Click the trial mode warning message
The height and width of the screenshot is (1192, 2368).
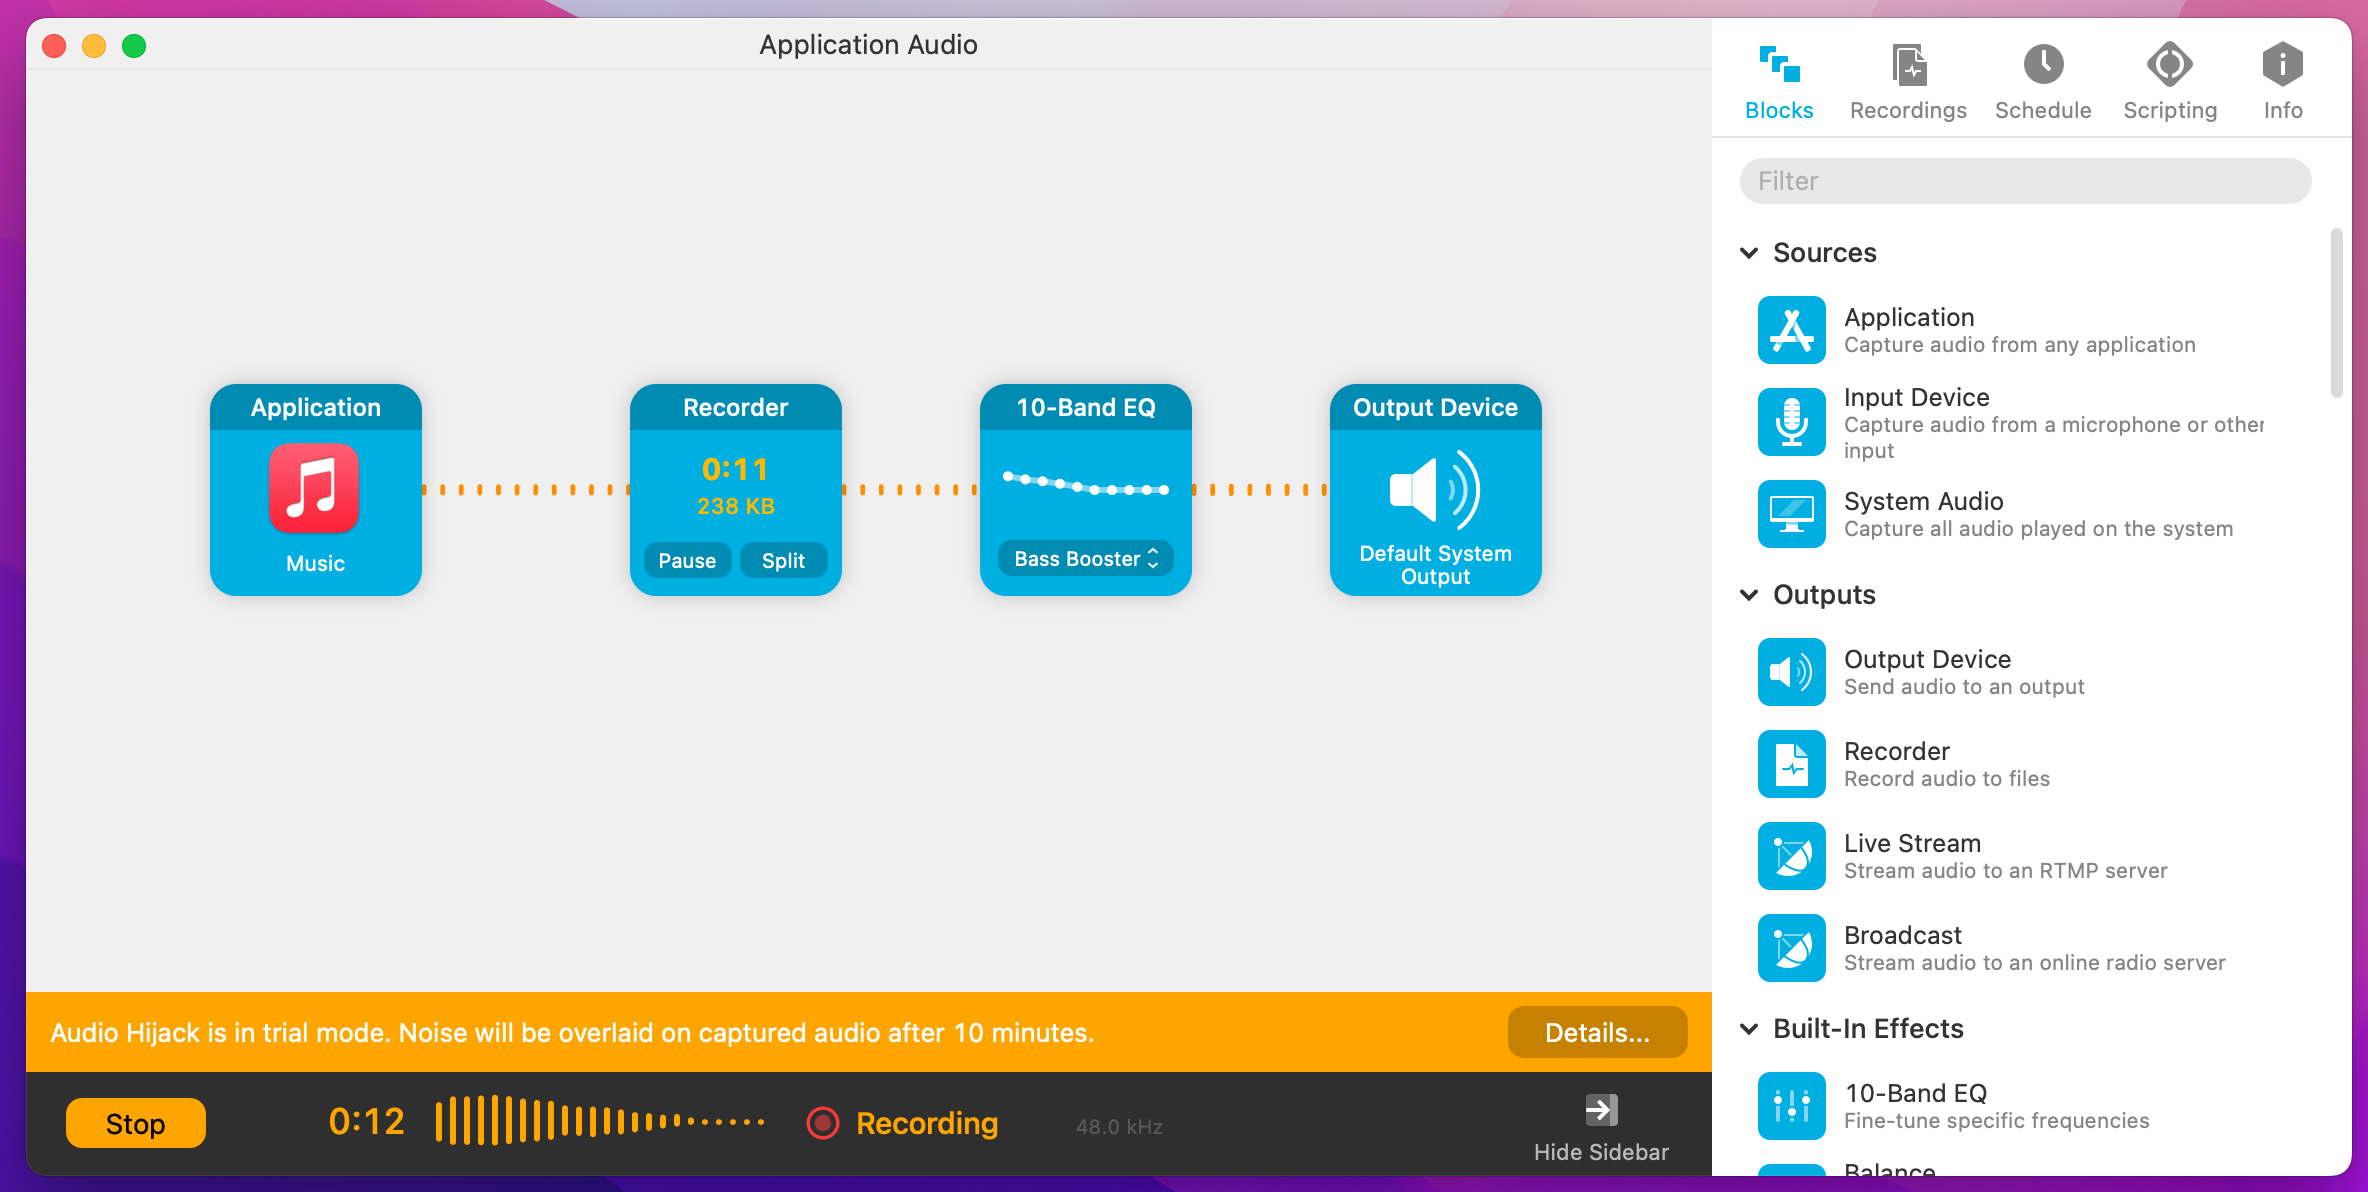[572, 1032]
